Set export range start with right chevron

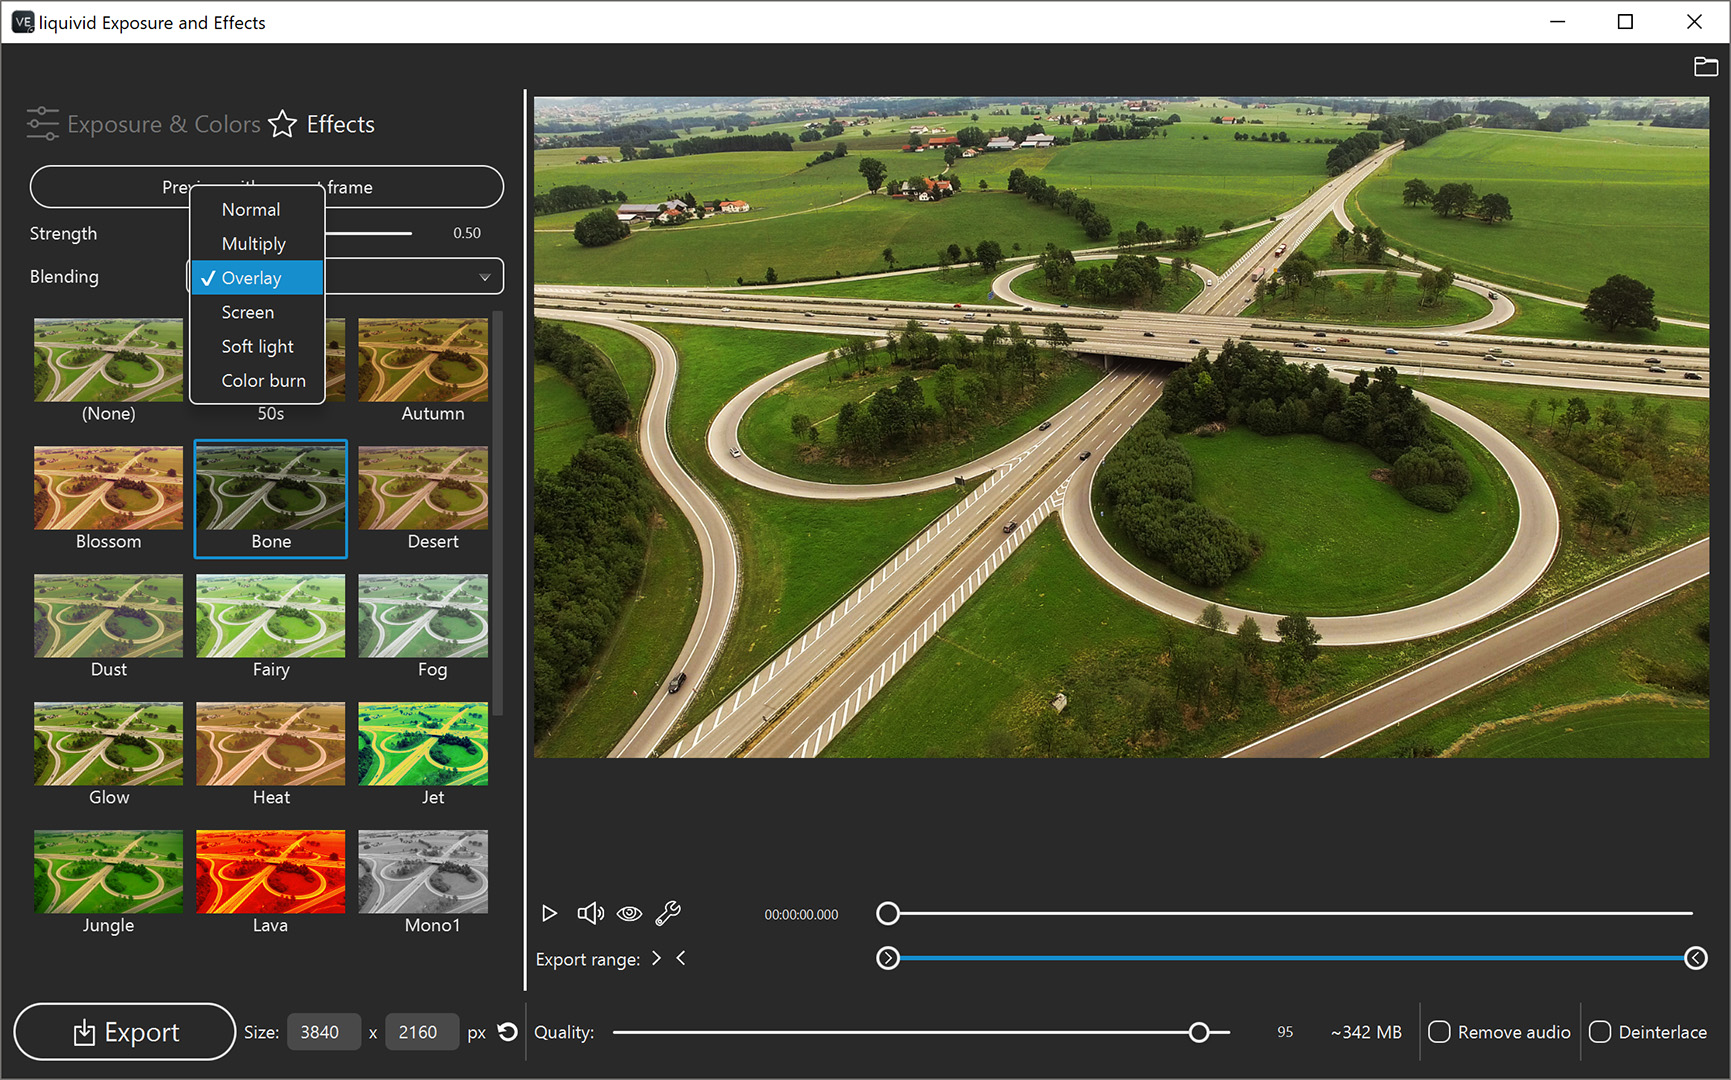coord(656,958)
